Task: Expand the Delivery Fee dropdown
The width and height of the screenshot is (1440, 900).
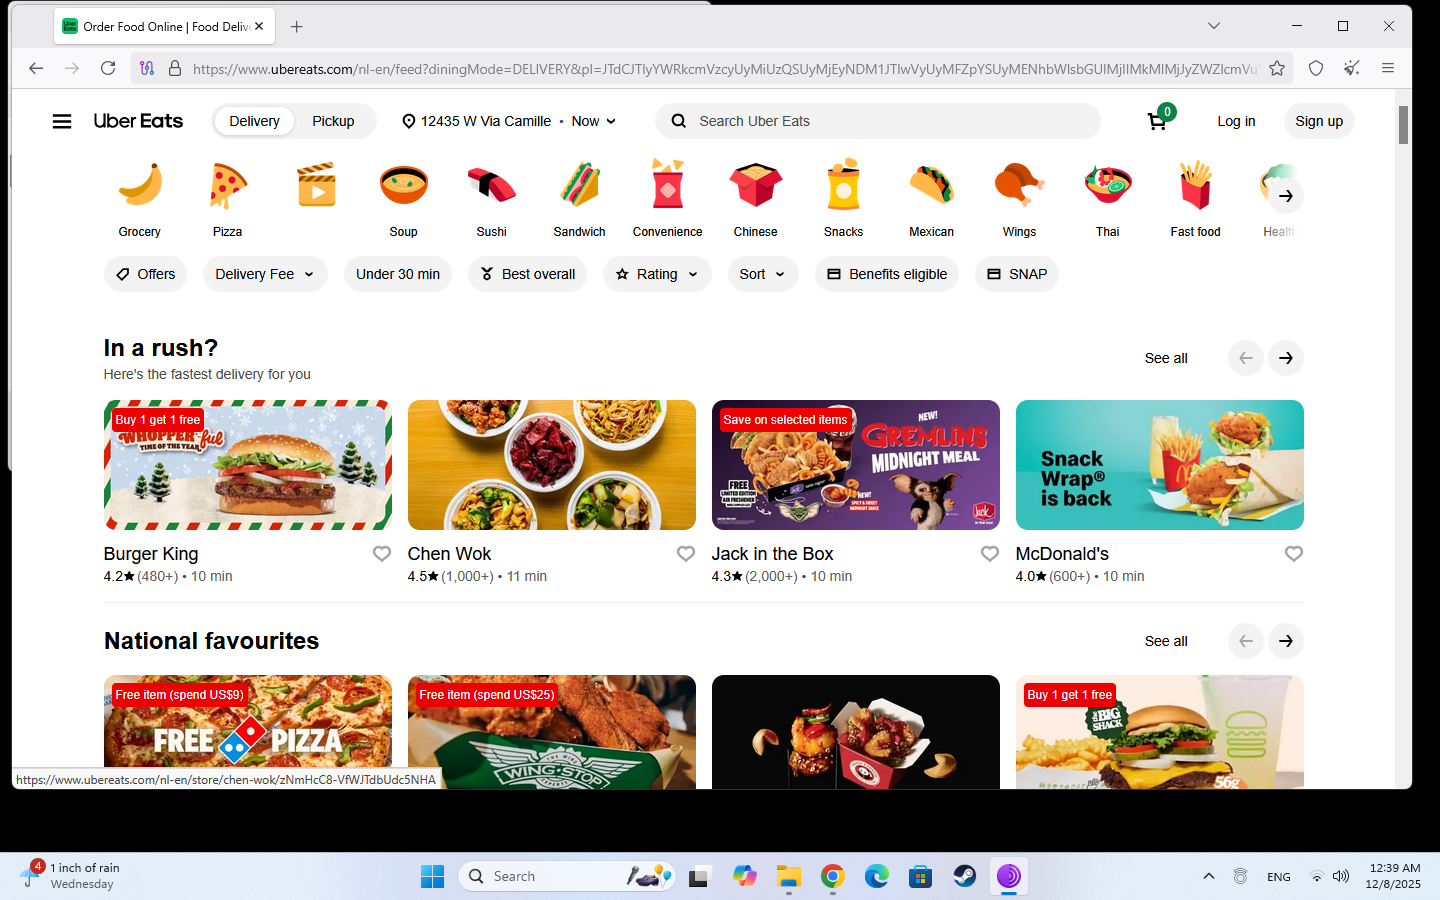Action: click(265, 274)
